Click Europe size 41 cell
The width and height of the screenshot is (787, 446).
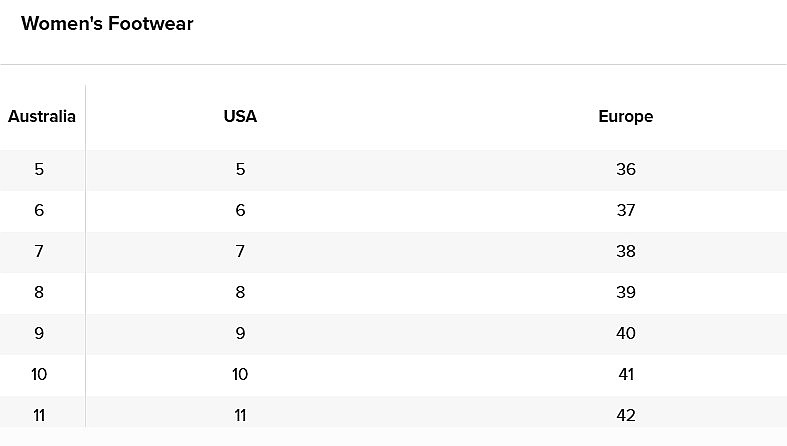(x=626, y=375)
